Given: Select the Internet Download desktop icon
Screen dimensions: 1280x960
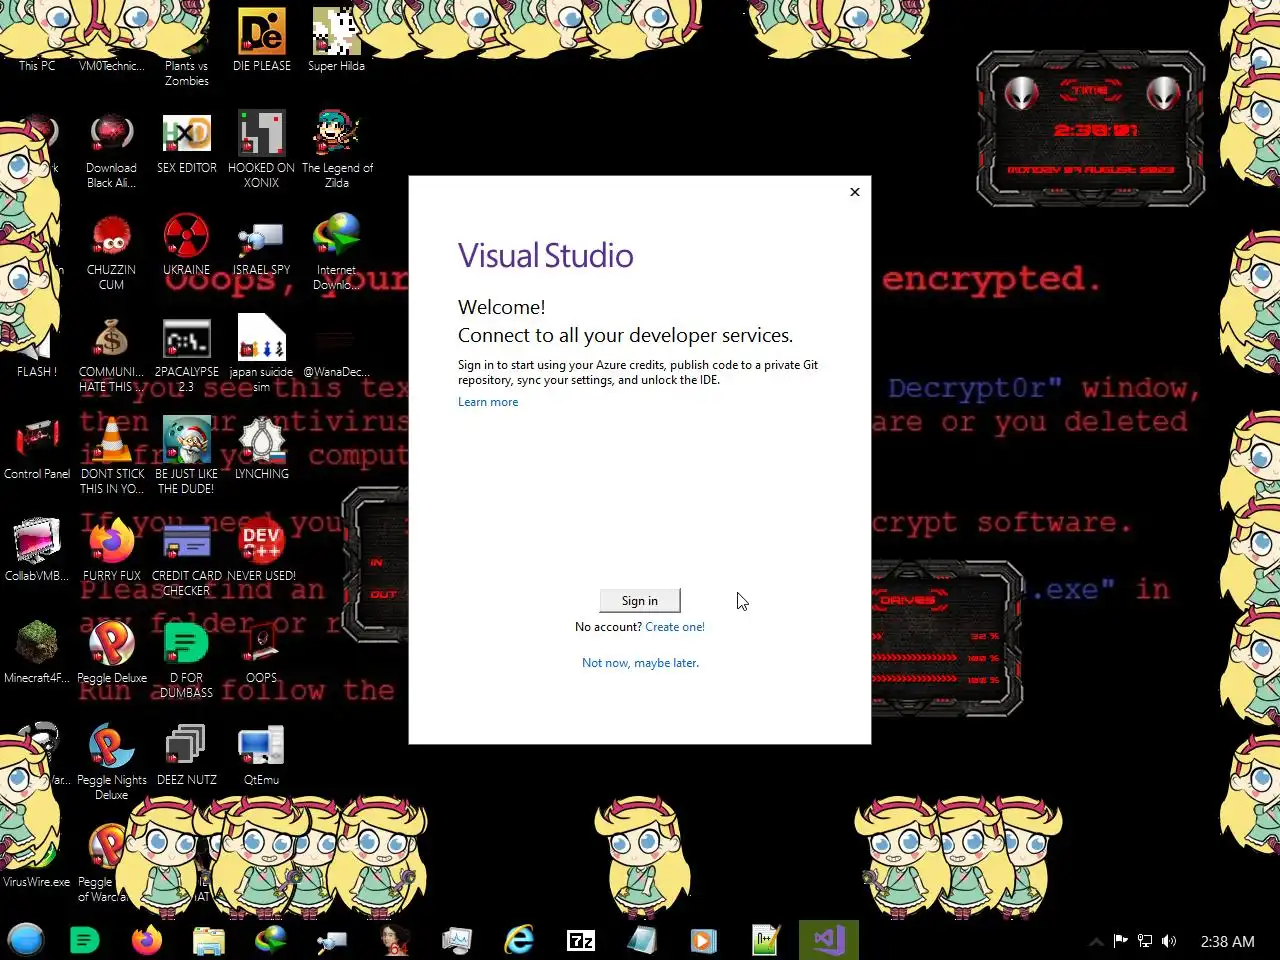Looking at the screenshot, I should pos(337,252).
